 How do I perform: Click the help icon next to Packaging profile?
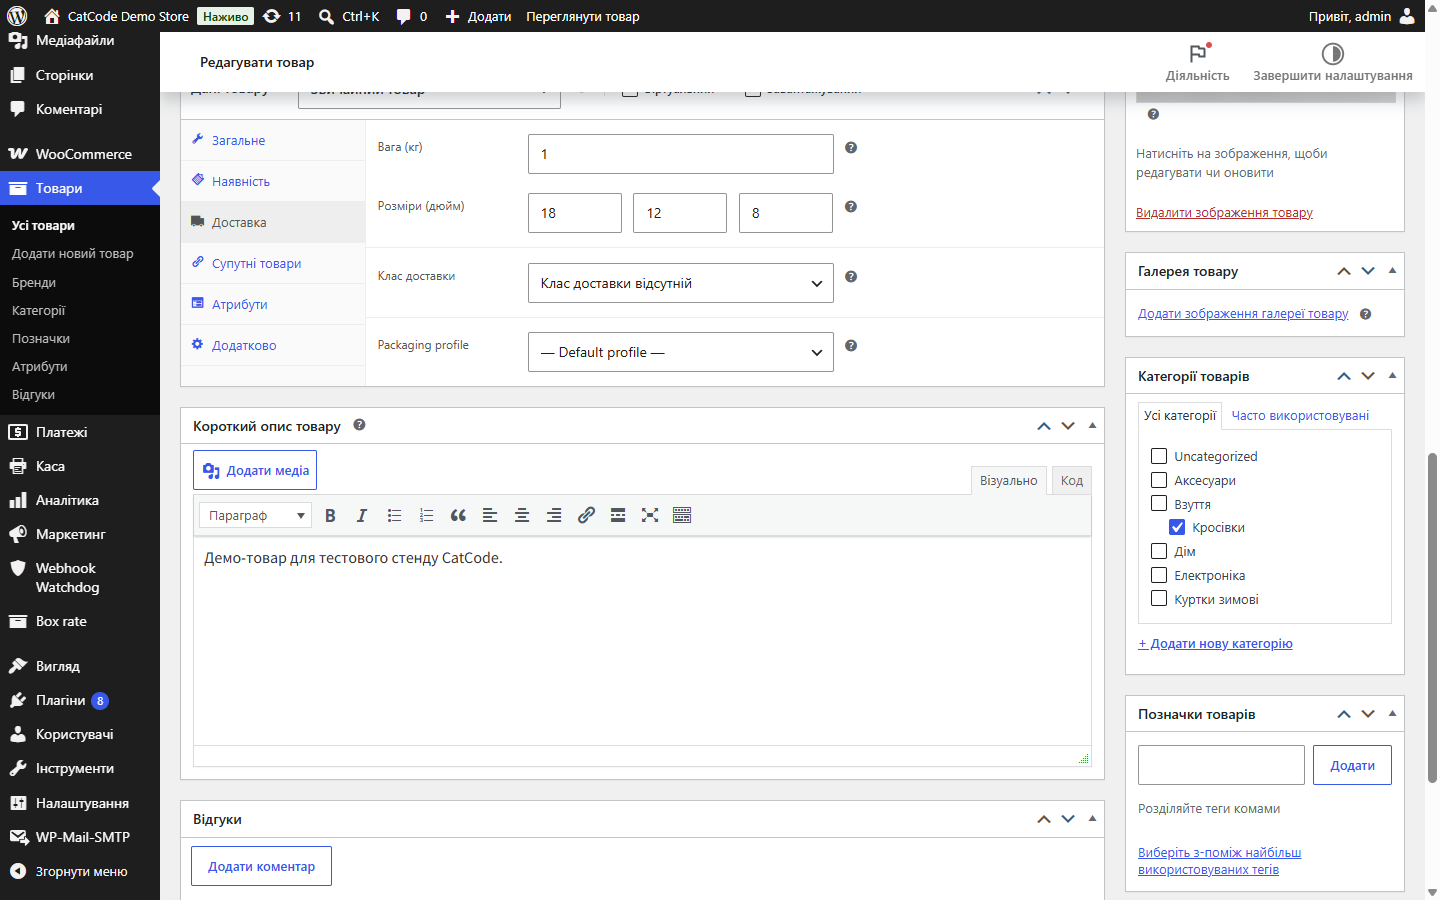[x=851, y=345]
